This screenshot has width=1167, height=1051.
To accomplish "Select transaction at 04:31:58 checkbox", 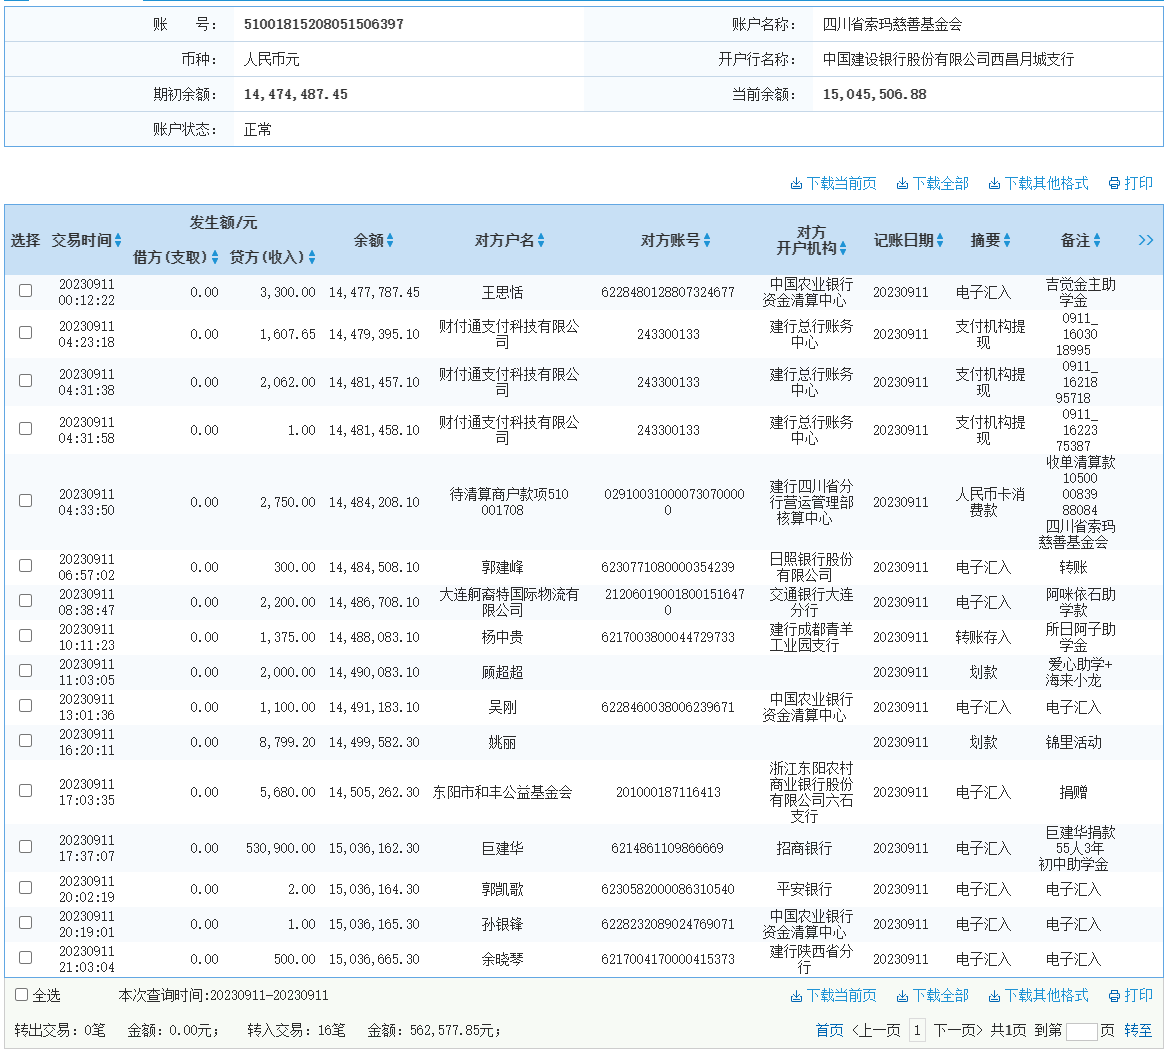I will pos(25,429).
